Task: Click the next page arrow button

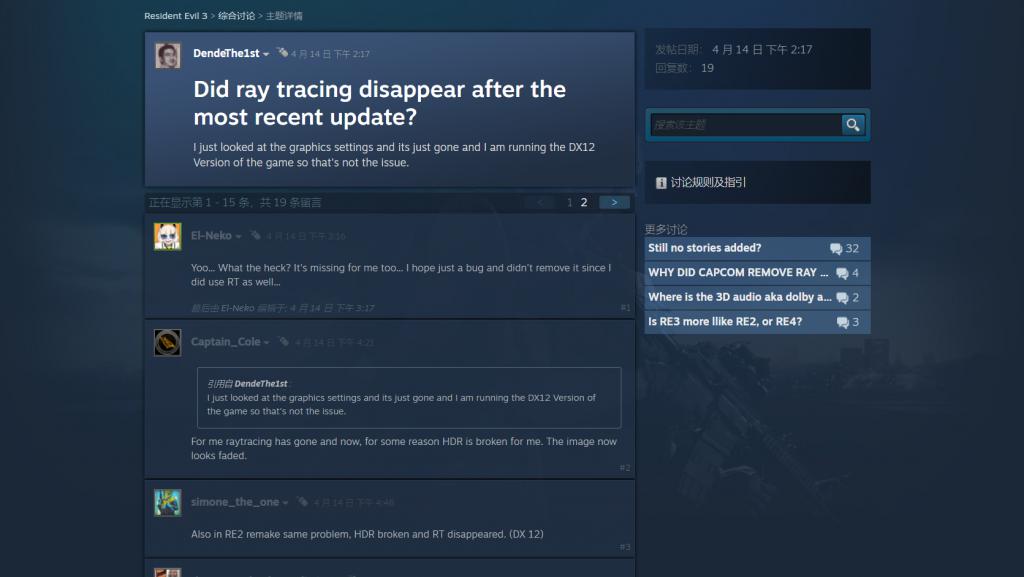Action: coord(614,202)
